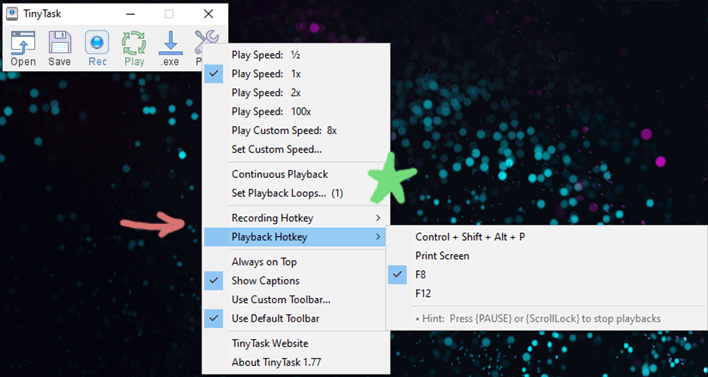Set playback hotkey to Print Screen

[547, 256]
